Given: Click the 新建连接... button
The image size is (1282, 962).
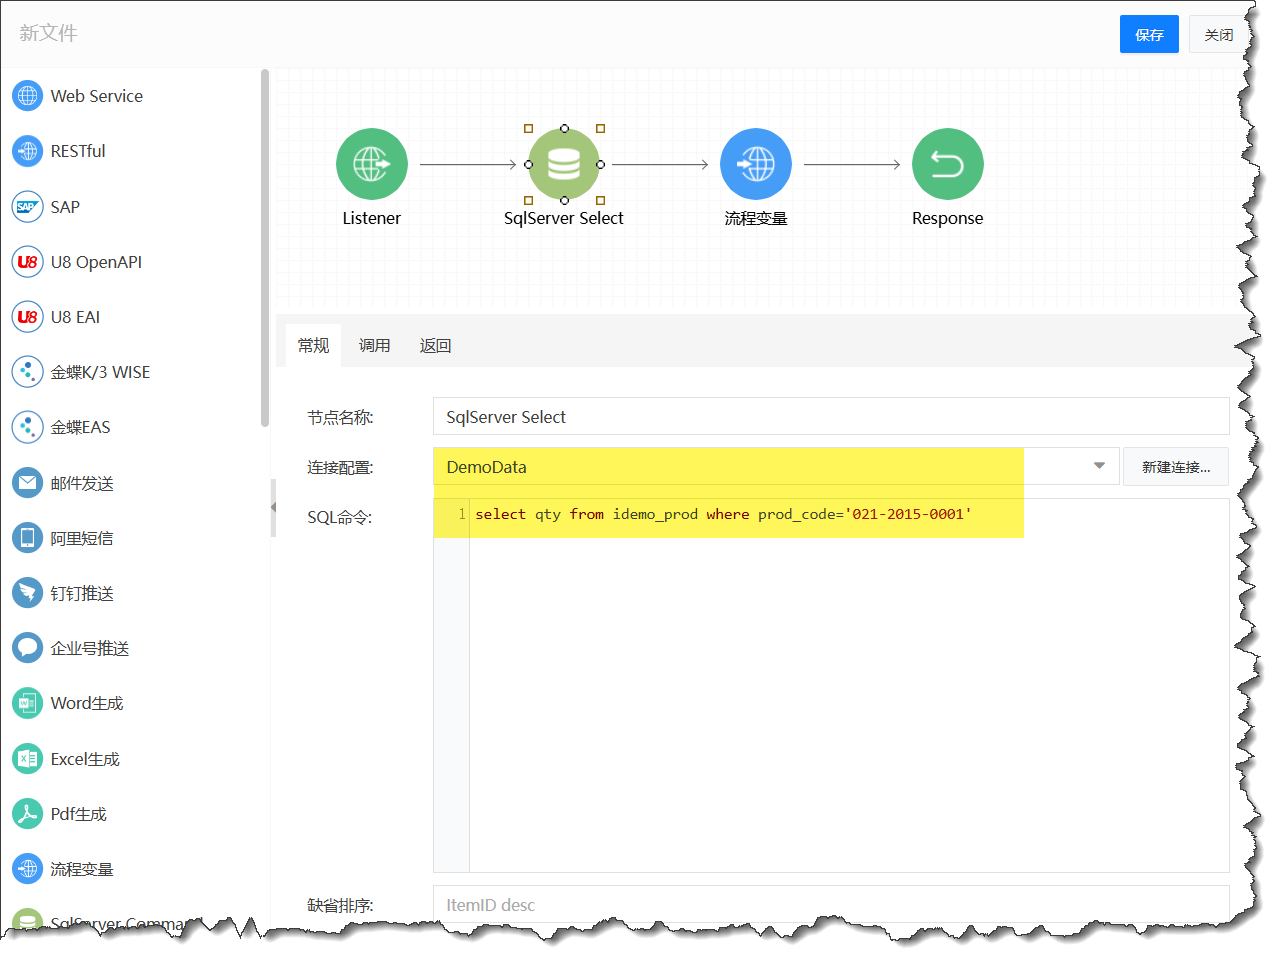Looking at the screenshot, I should point(1175,467).
